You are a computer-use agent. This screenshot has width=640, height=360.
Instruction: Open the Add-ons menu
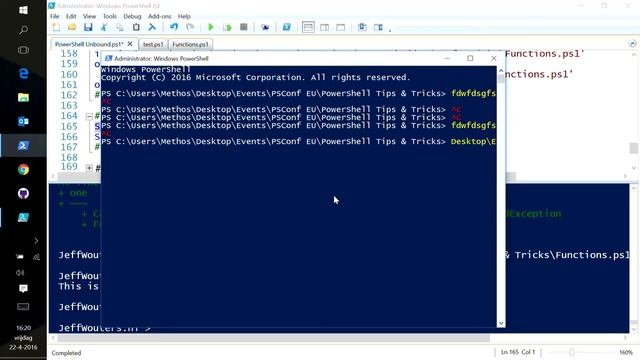point(160,16)
